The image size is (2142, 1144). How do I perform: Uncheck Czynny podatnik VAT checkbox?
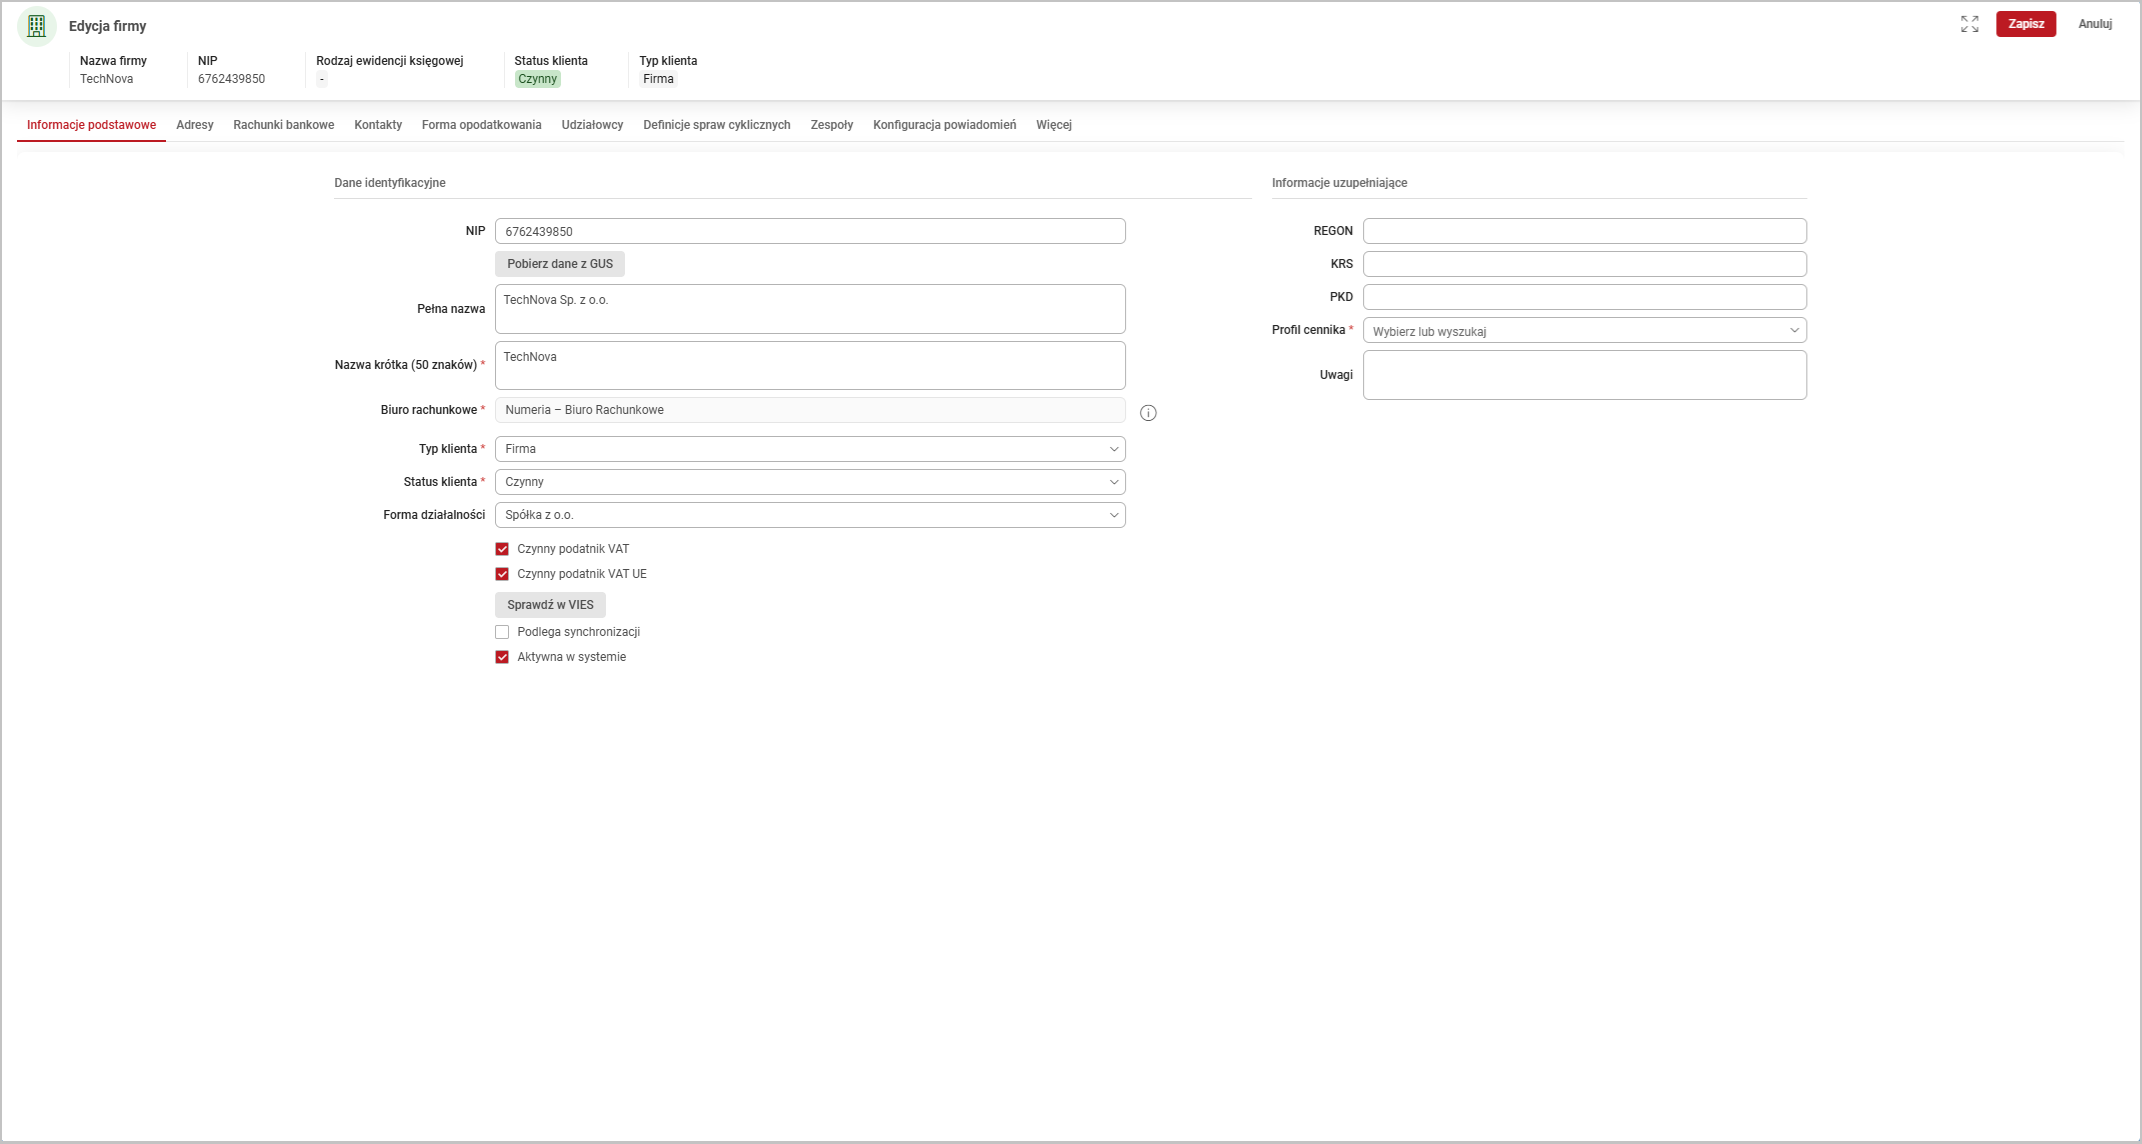pyautogui.click(x=502, y=549)
